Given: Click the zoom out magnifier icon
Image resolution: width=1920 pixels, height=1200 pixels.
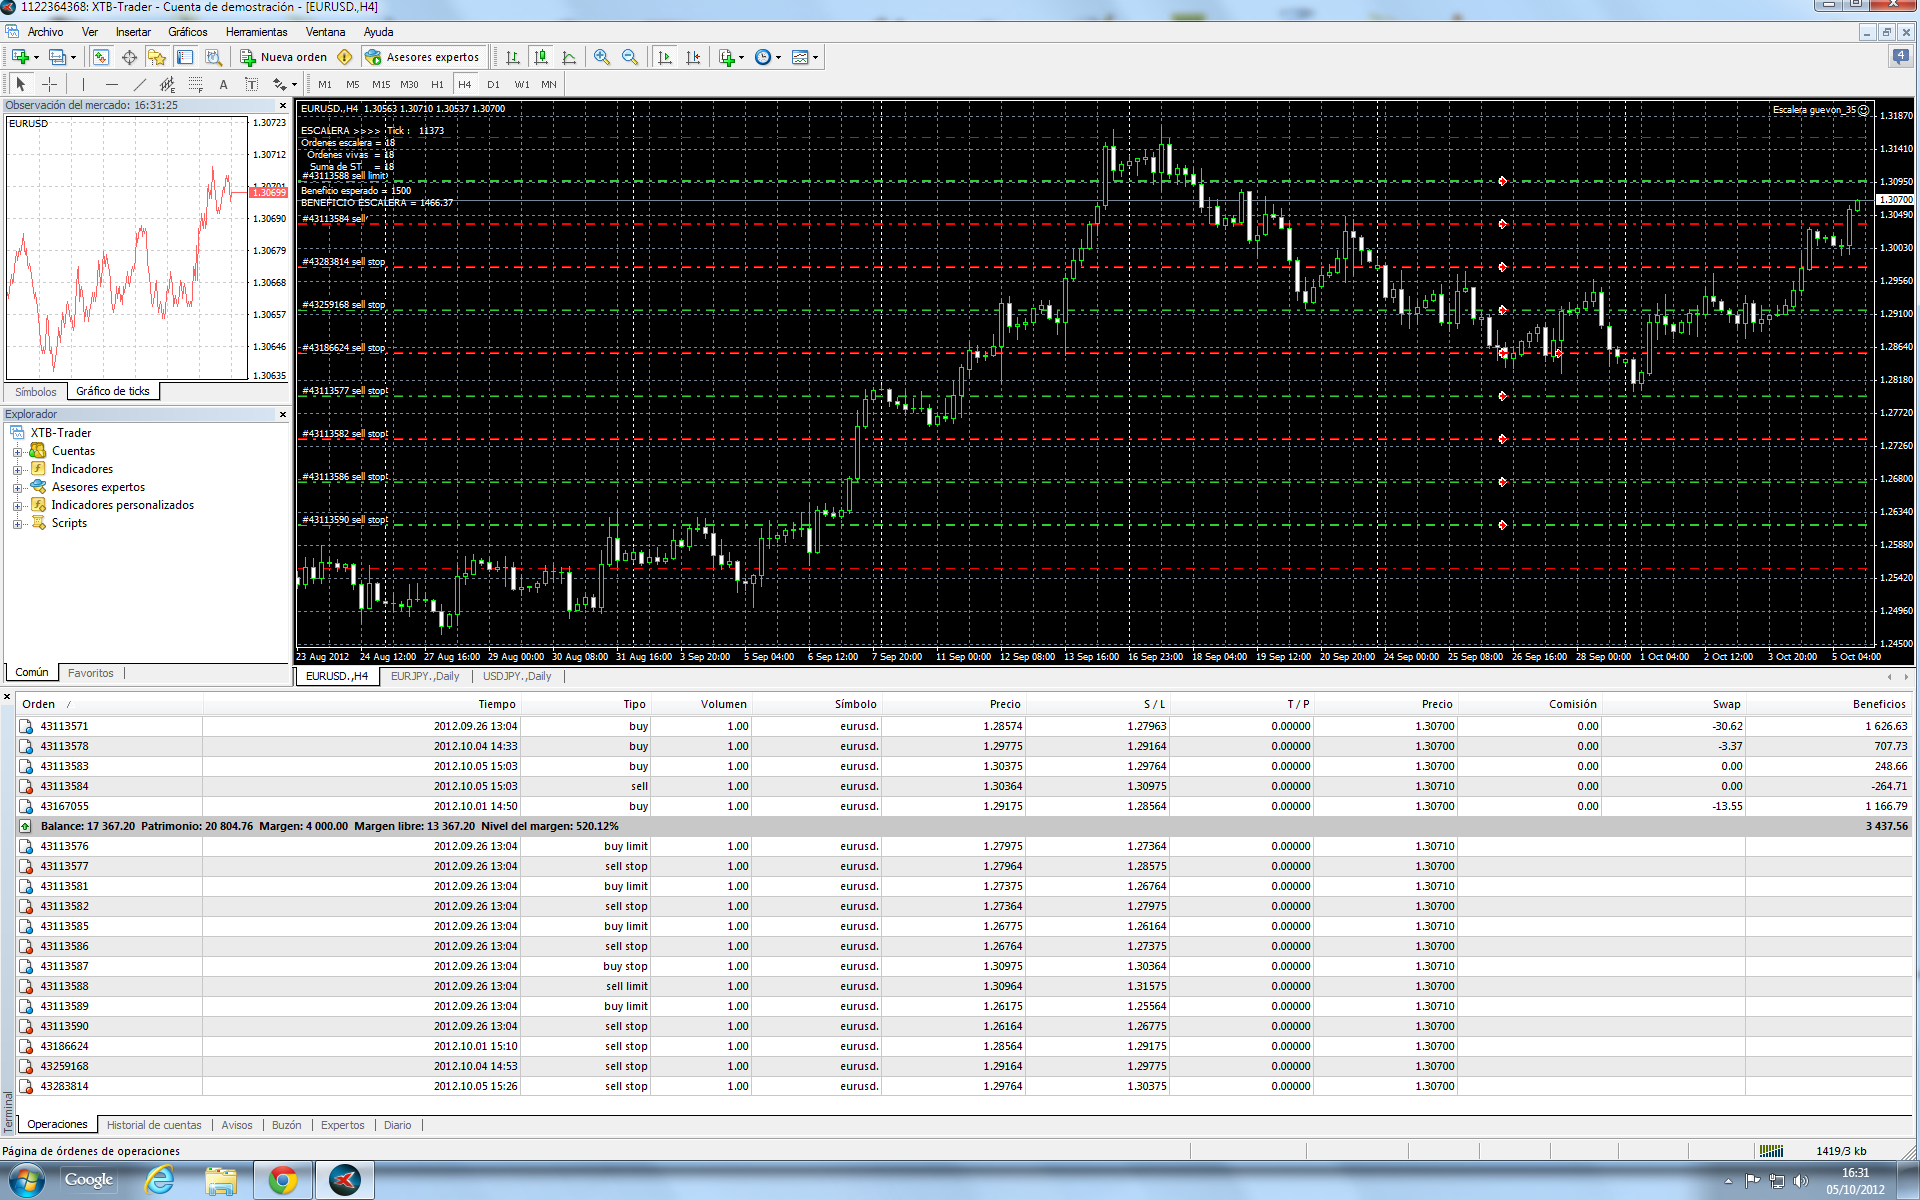Looking at the screenshot, I should pos(630,57).
